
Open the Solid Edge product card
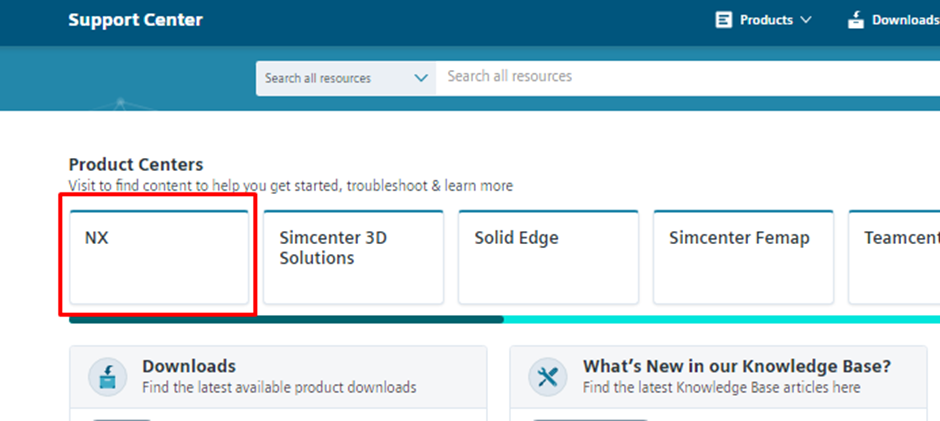[x=549, y=257]
